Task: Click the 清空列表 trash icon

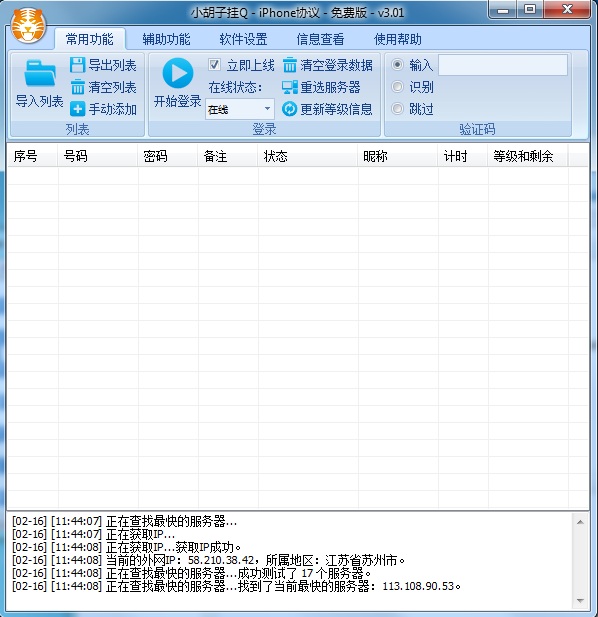Action: pyautogui.click(x=77, y=87)
